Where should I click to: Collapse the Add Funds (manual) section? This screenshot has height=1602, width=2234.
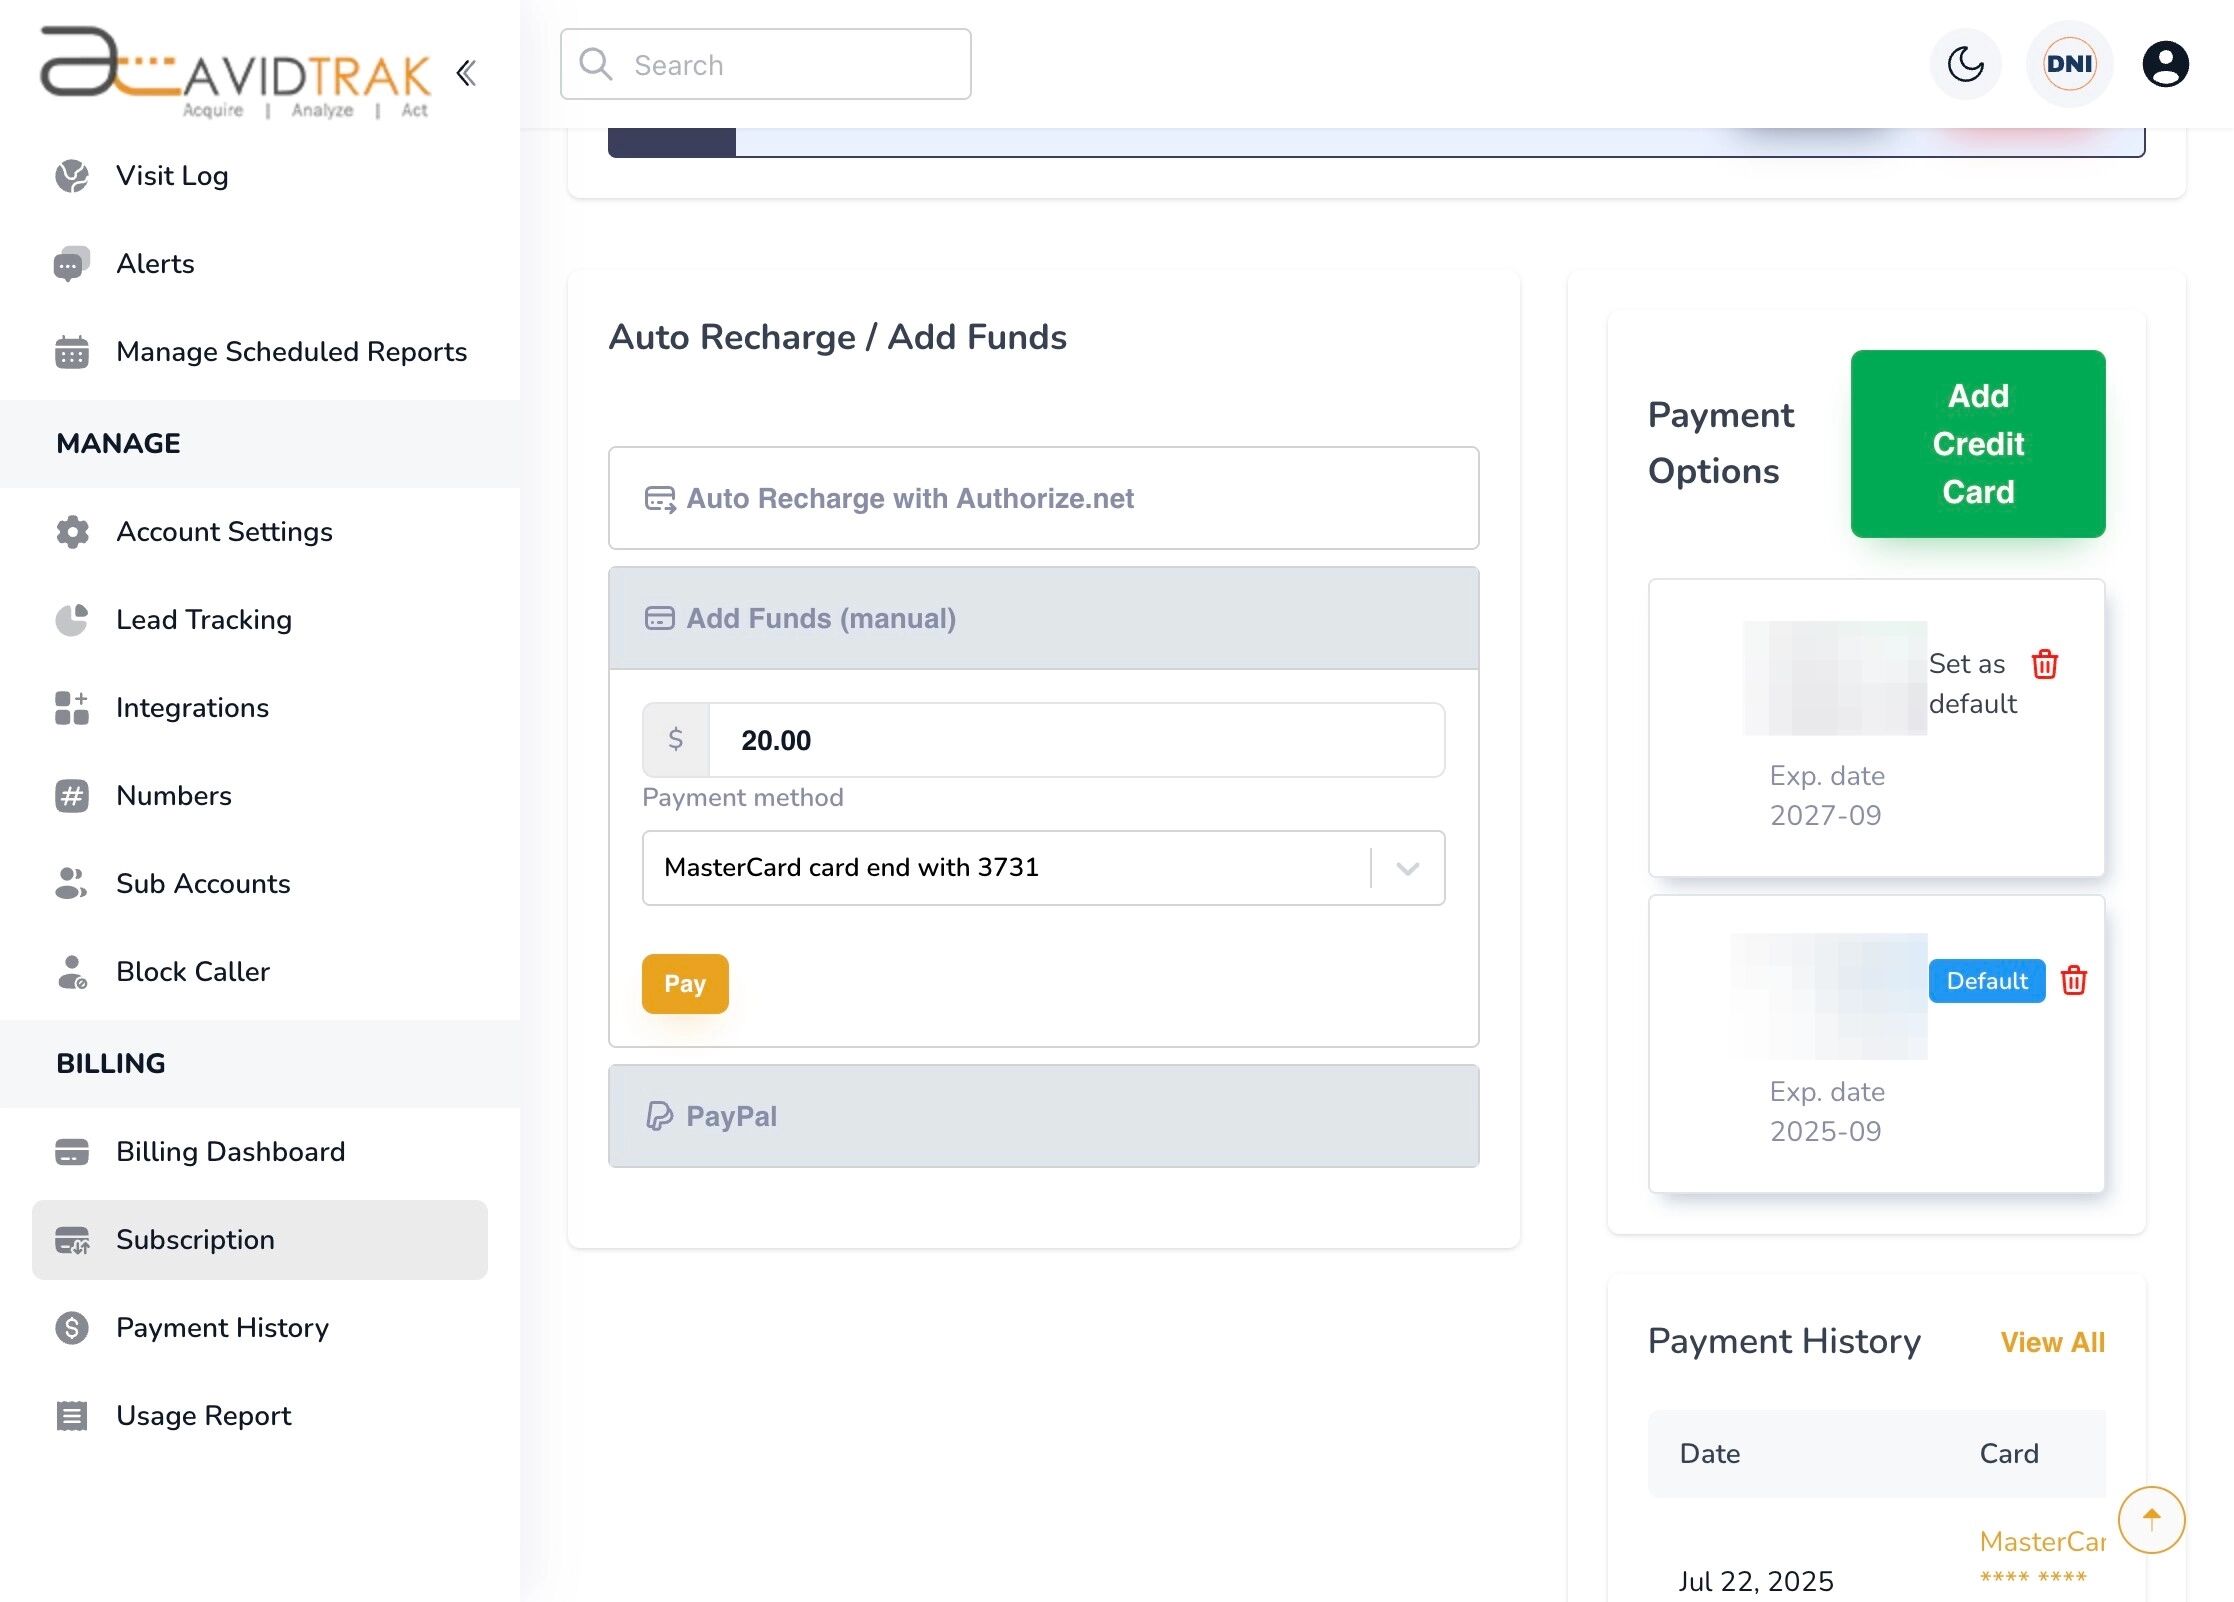[x=1044, y=618]
